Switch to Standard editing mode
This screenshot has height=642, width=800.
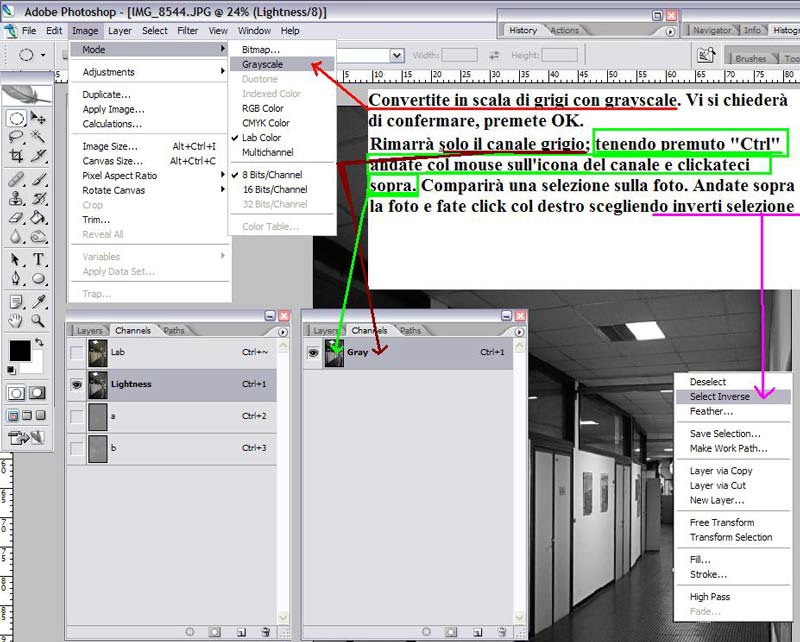point(16,393)
